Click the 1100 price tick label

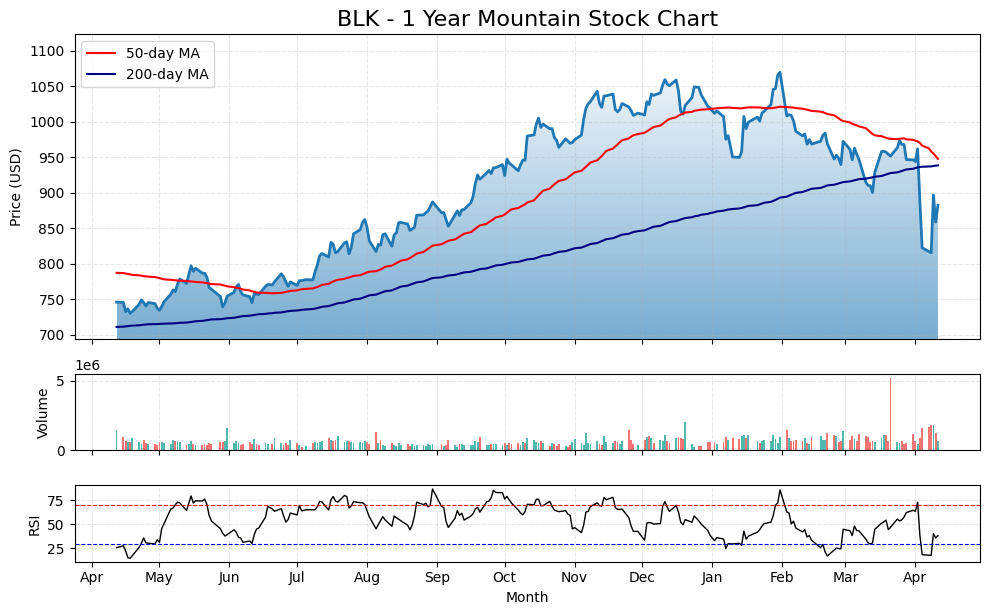(x=47, y=51)
